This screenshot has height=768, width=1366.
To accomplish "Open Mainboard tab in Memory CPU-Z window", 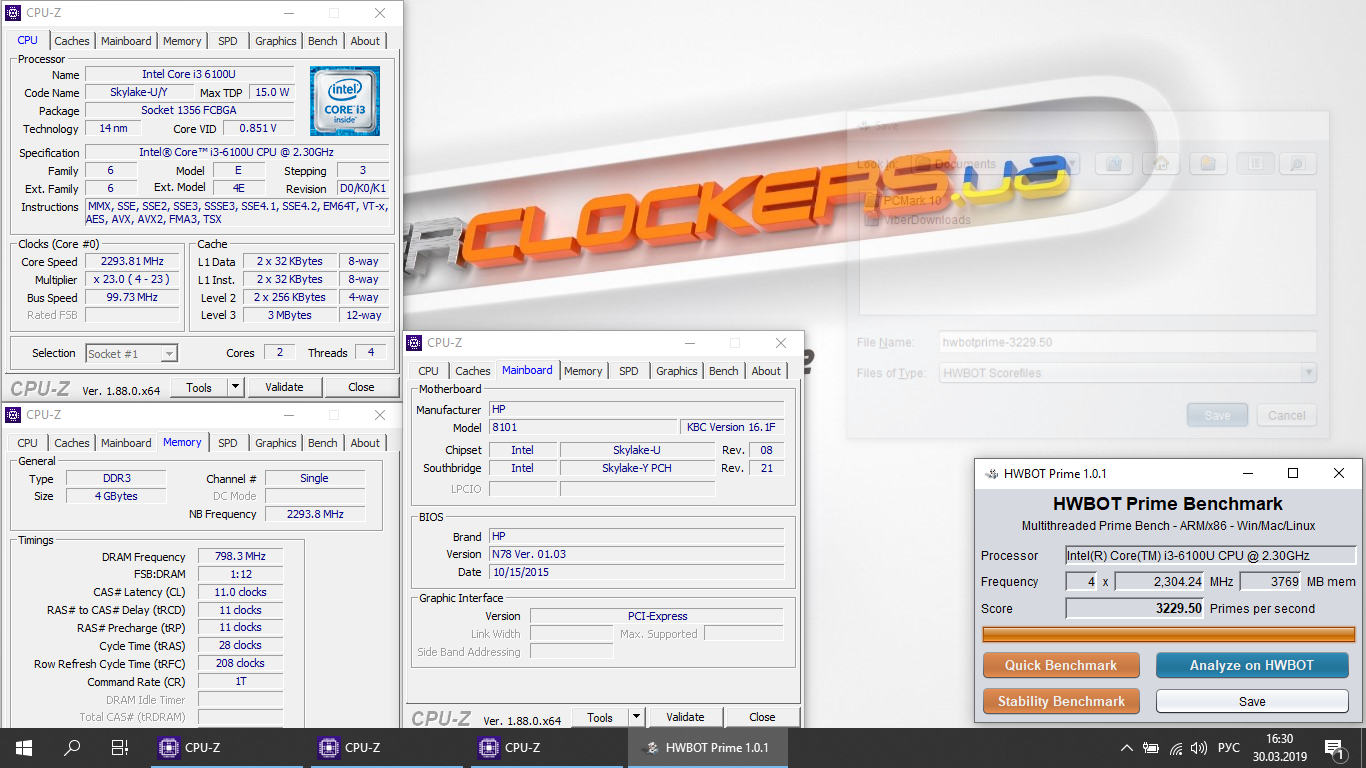I will coord(126,443).
